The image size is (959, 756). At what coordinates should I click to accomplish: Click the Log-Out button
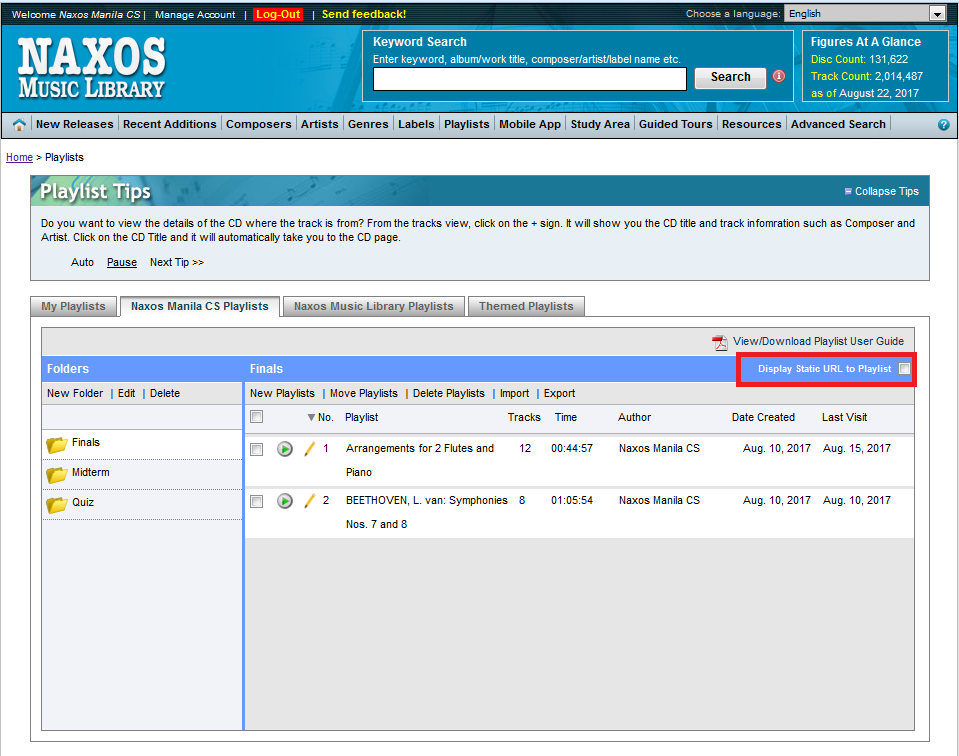(278, 14)
